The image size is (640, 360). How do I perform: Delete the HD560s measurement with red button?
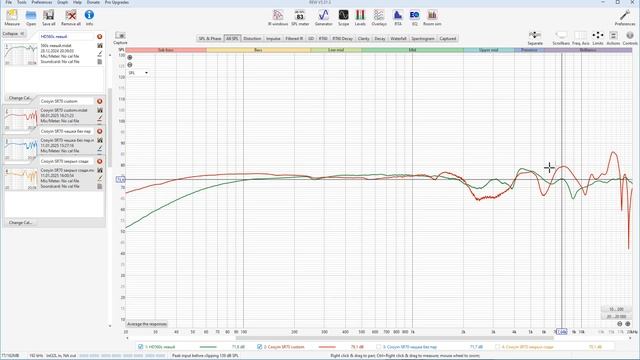point(100,37)
